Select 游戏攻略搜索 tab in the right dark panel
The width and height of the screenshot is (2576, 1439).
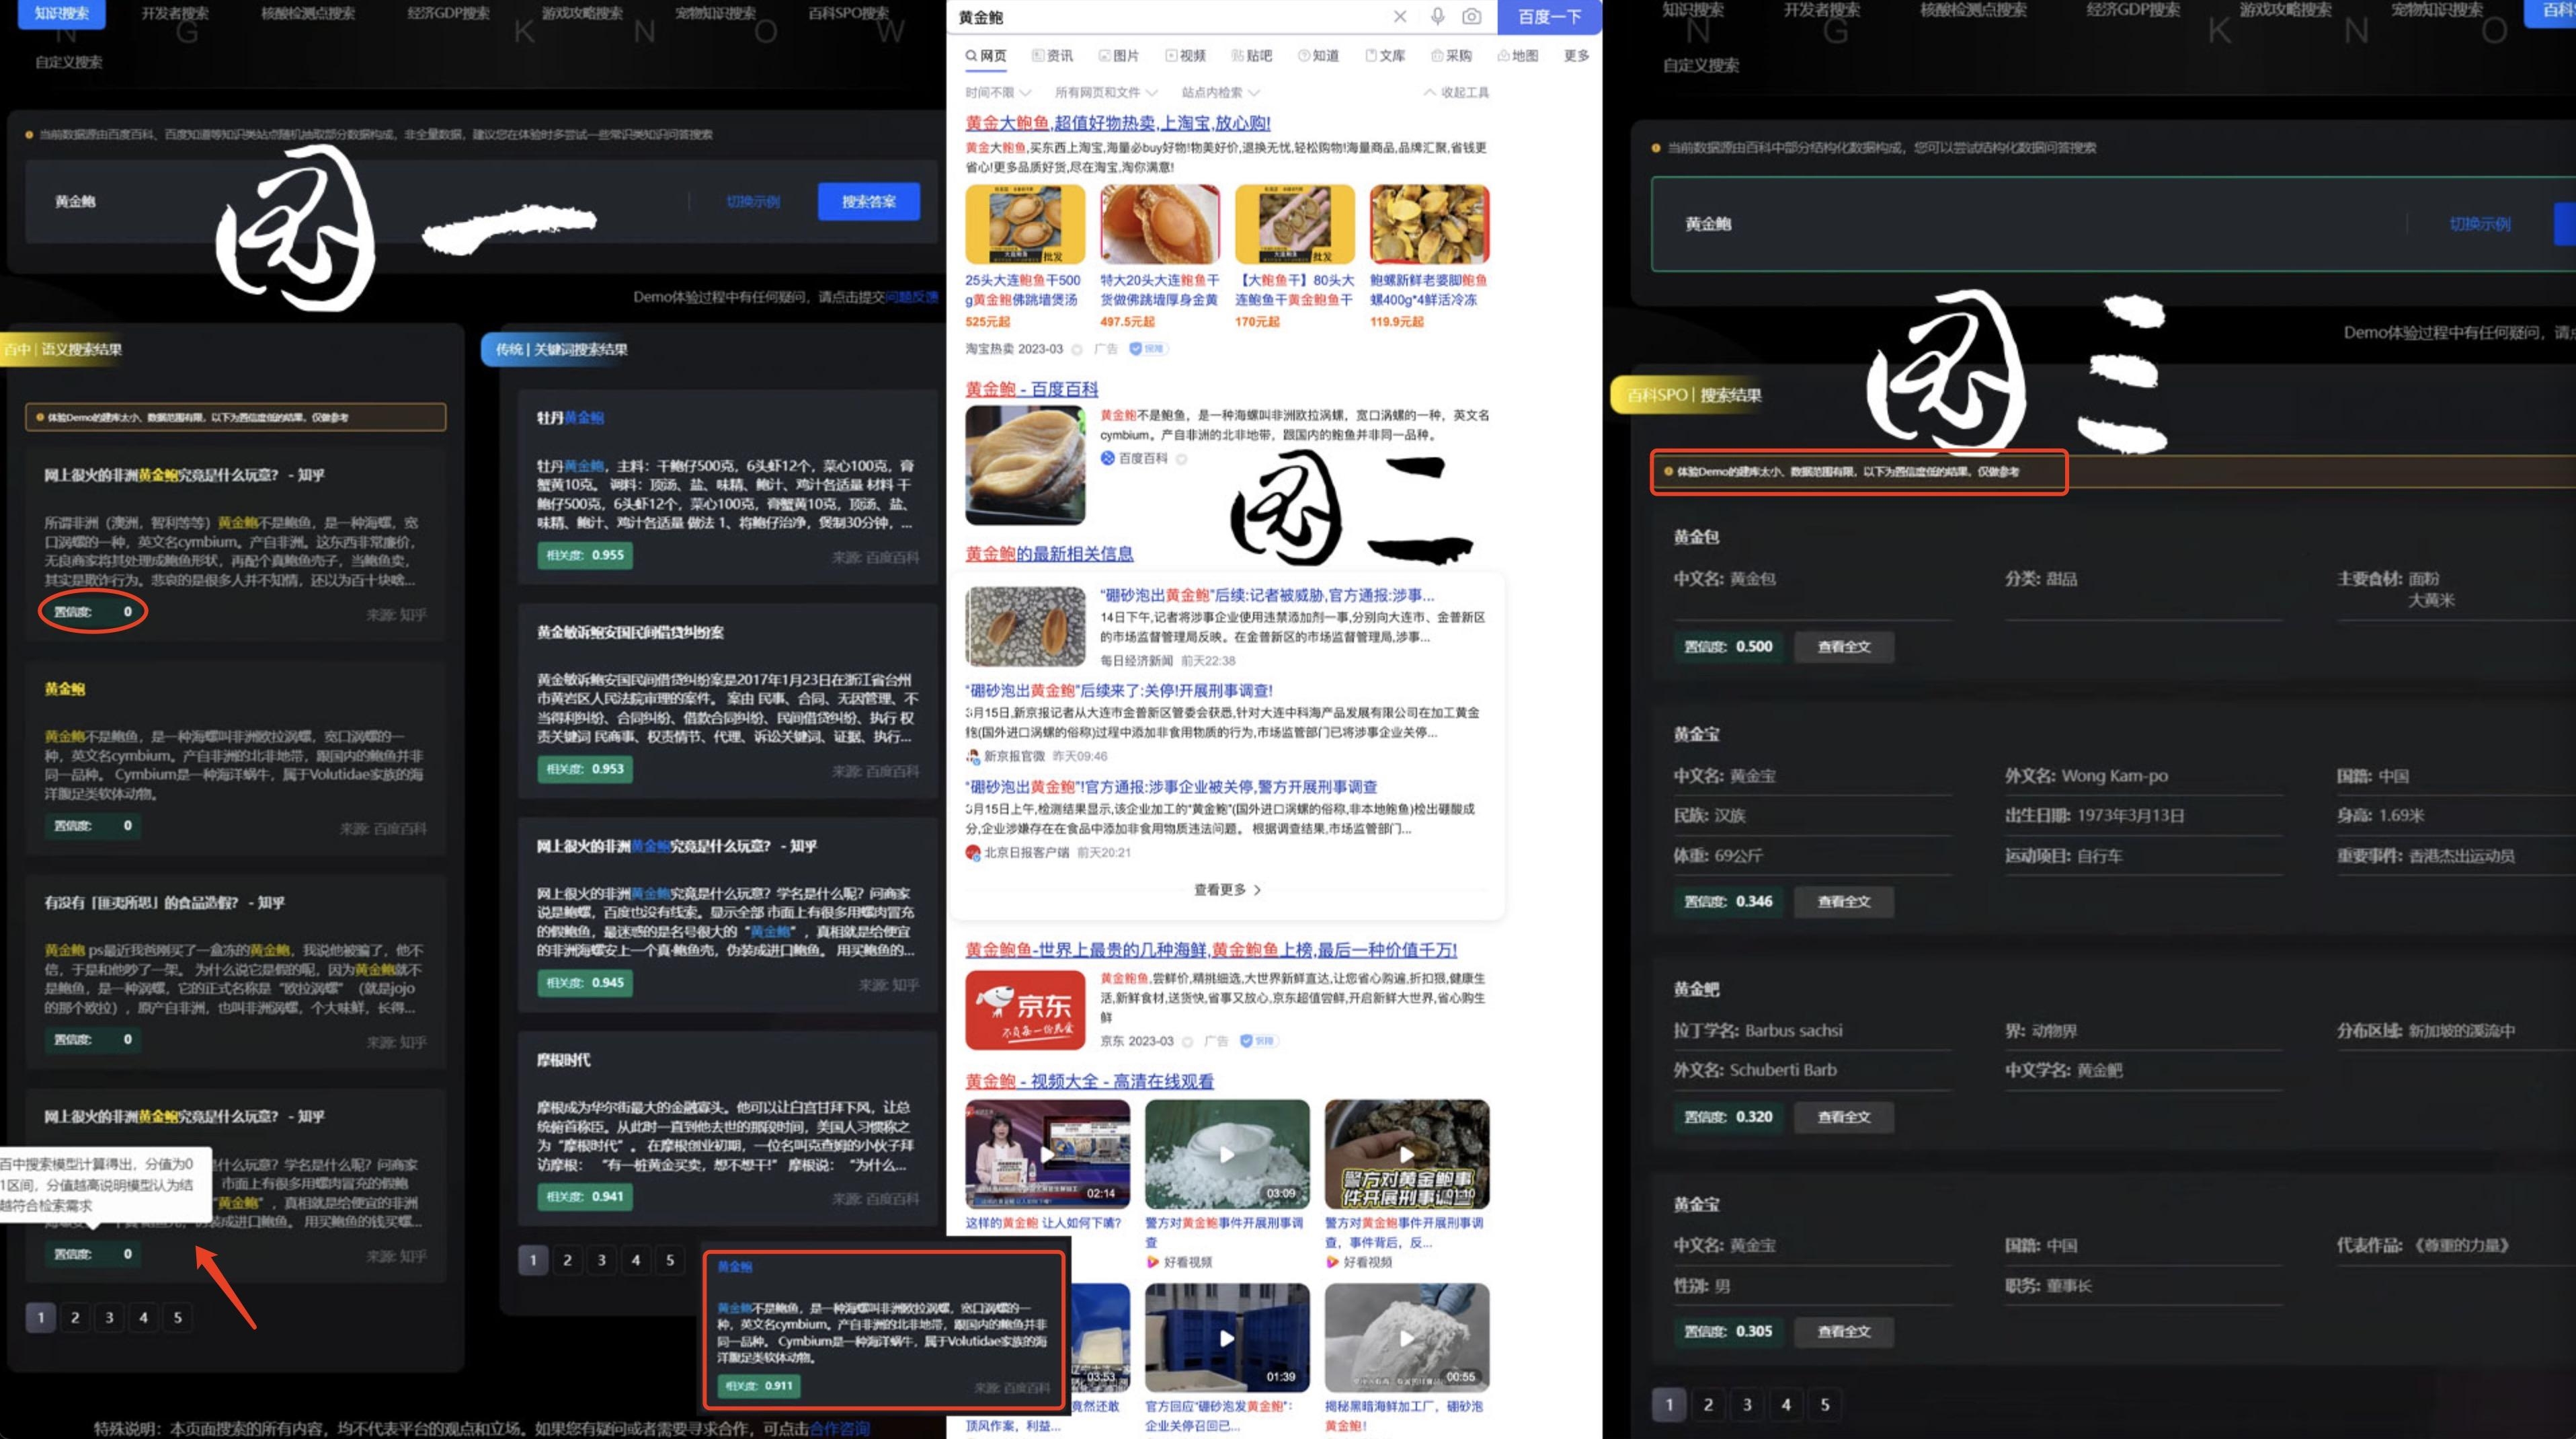[x=2286, y=10]
